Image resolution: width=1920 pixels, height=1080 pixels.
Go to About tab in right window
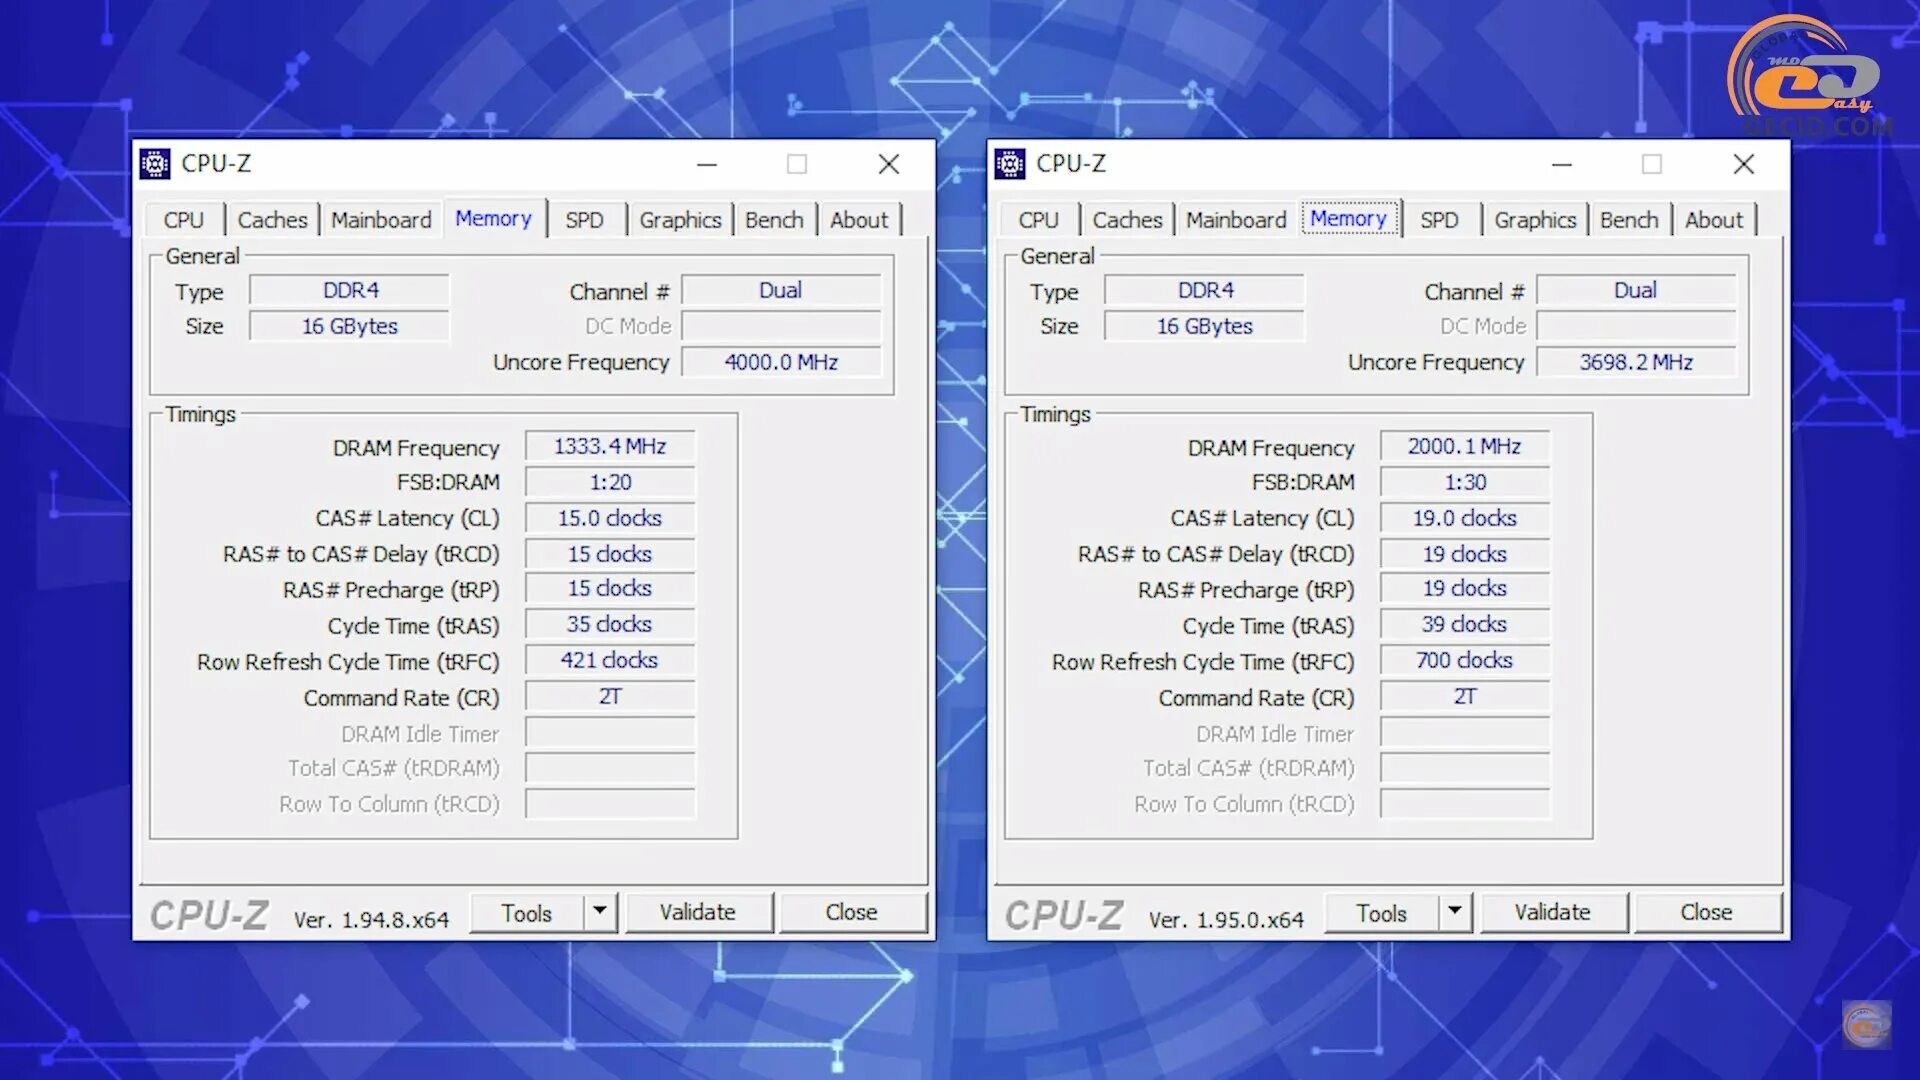pos(1713,220)
